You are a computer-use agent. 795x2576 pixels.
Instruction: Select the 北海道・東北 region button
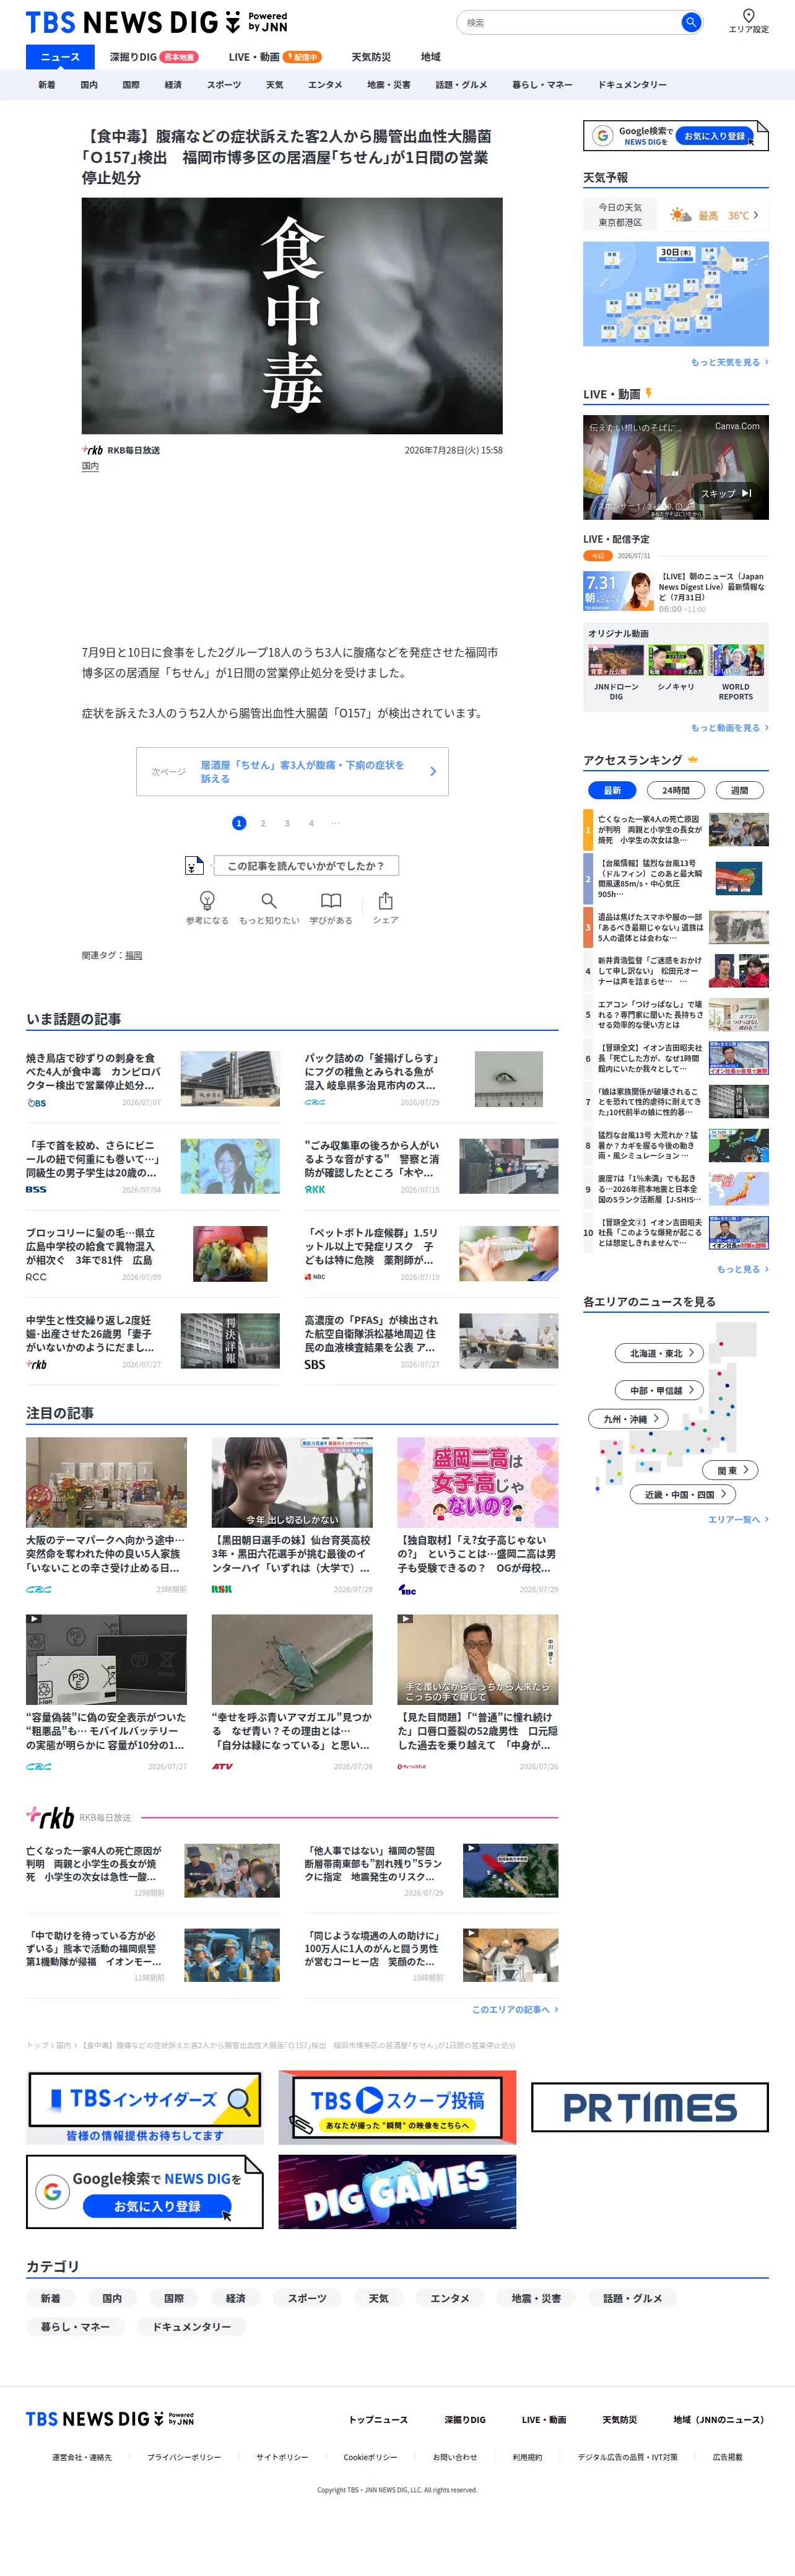660,1353
